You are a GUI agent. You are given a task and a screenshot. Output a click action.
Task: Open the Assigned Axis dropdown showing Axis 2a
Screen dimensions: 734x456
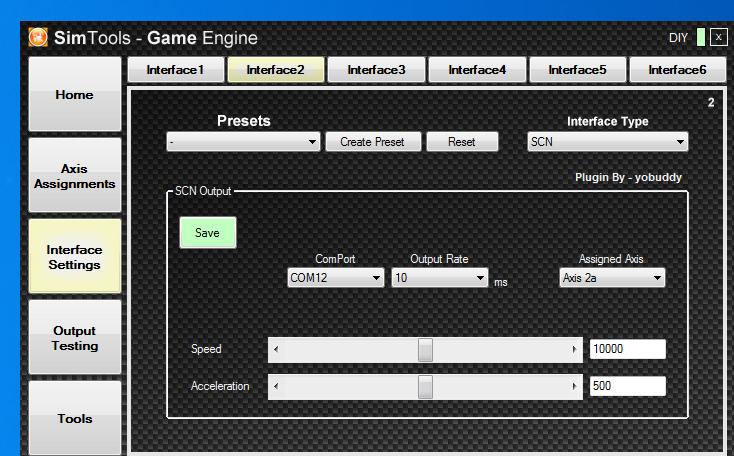pyautogui.click(x=612, y=278)
